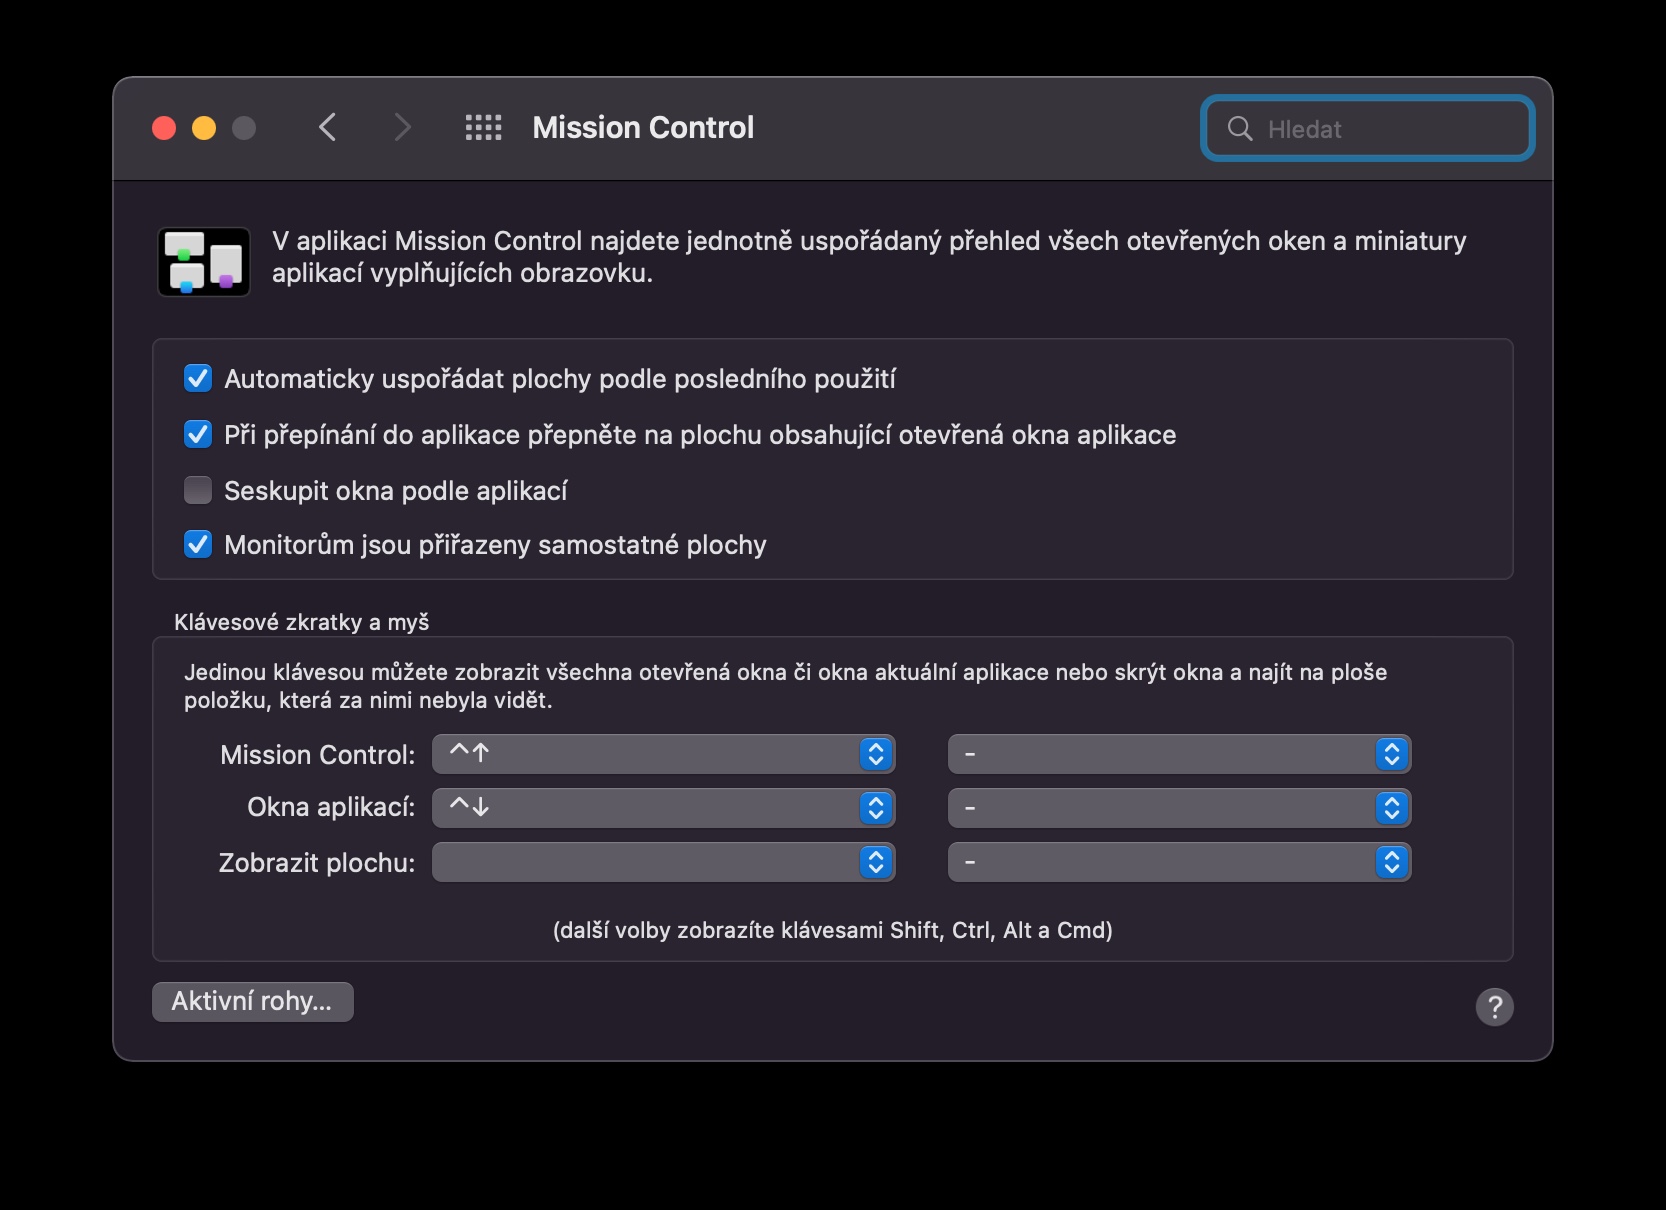Uncheck 'Monitorům jsou přiřazeny samostatné plochy'
This screenshot has height=1210, width=1666.
coord(198,545)
